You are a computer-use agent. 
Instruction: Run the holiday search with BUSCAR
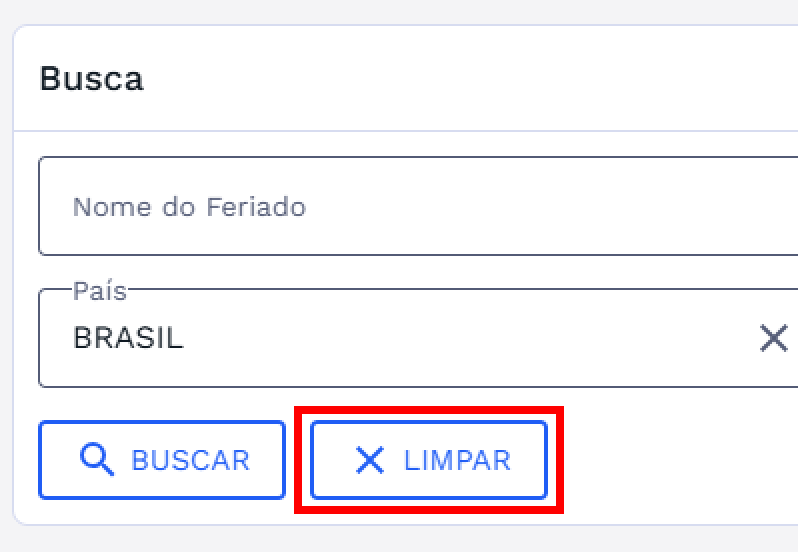[162, 460]
